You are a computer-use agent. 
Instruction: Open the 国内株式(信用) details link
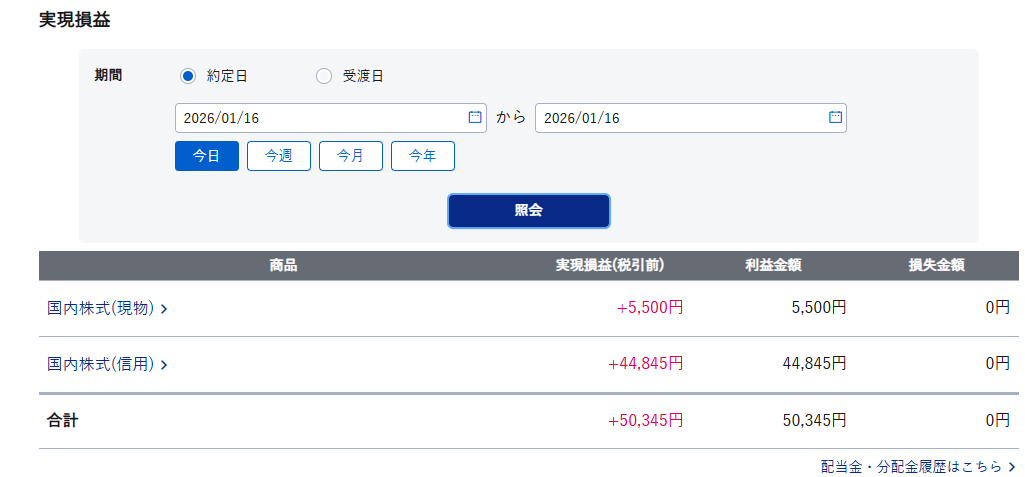point(100,364)
